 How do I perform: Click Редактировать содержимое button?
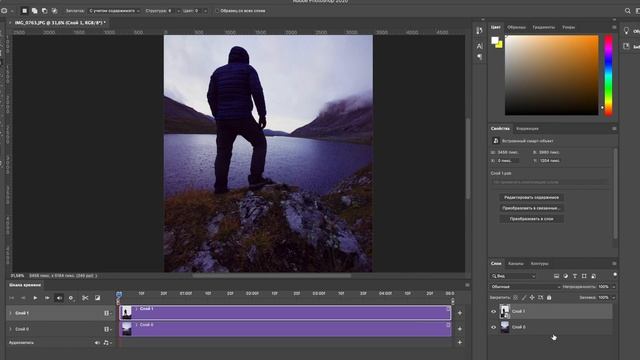531,198
